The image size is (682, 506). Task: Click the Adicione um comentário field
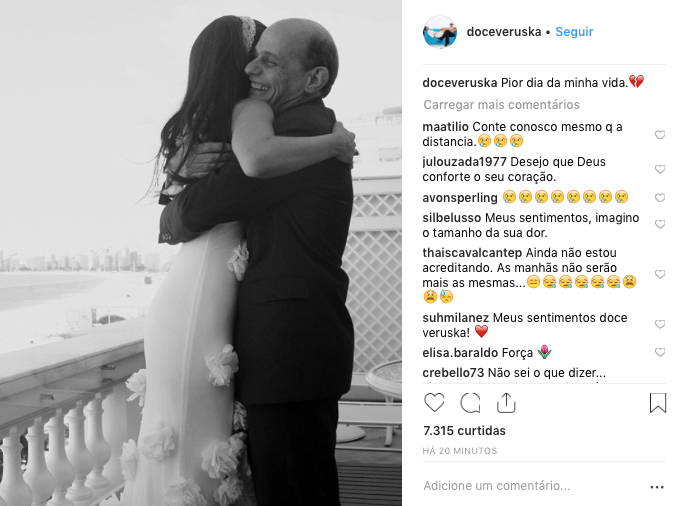pos(534,486)
